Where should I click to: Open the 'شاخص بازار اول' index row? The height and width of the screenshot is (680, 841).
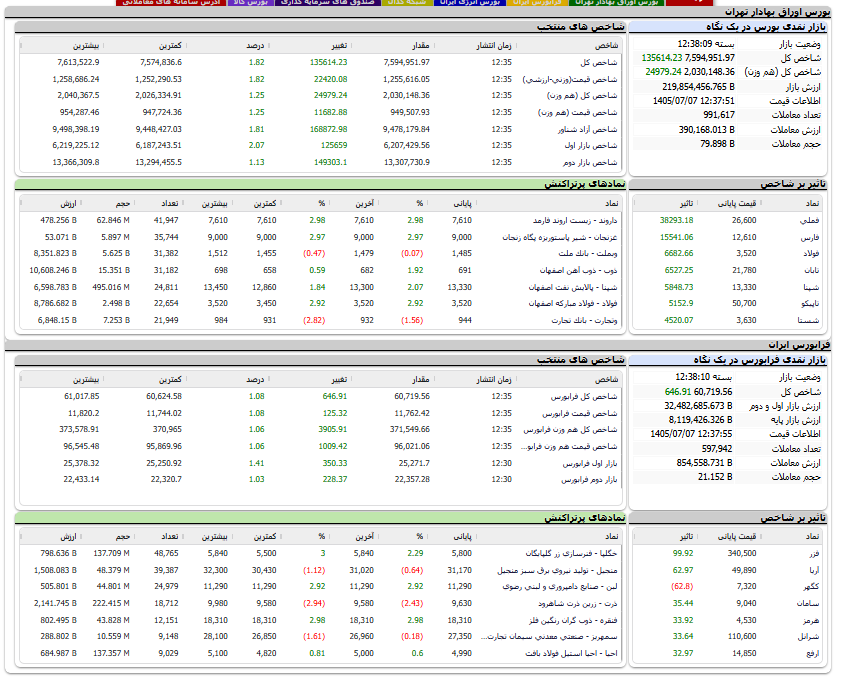321,145
